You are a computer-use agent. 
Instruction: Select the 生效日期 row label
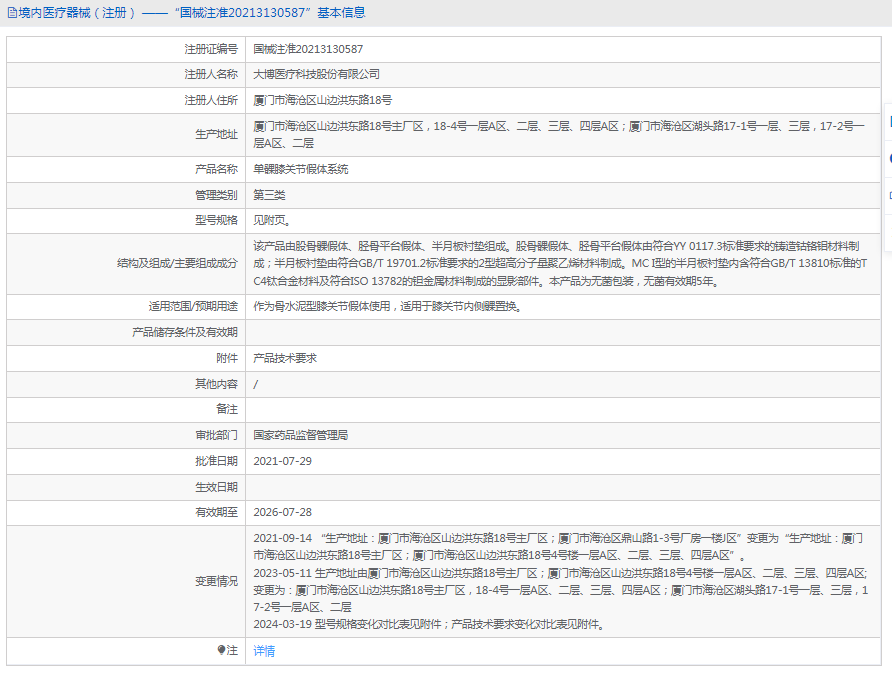pyautogui.click(x=216, y=487)
